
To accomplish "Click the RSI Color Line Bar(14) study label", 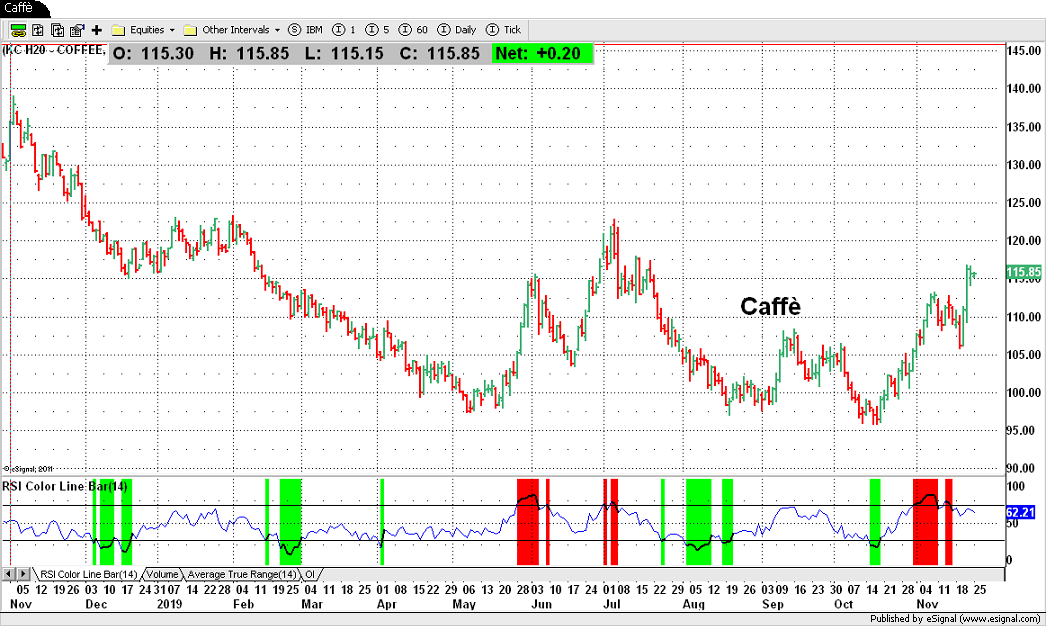I will click(x=65, y=486).
